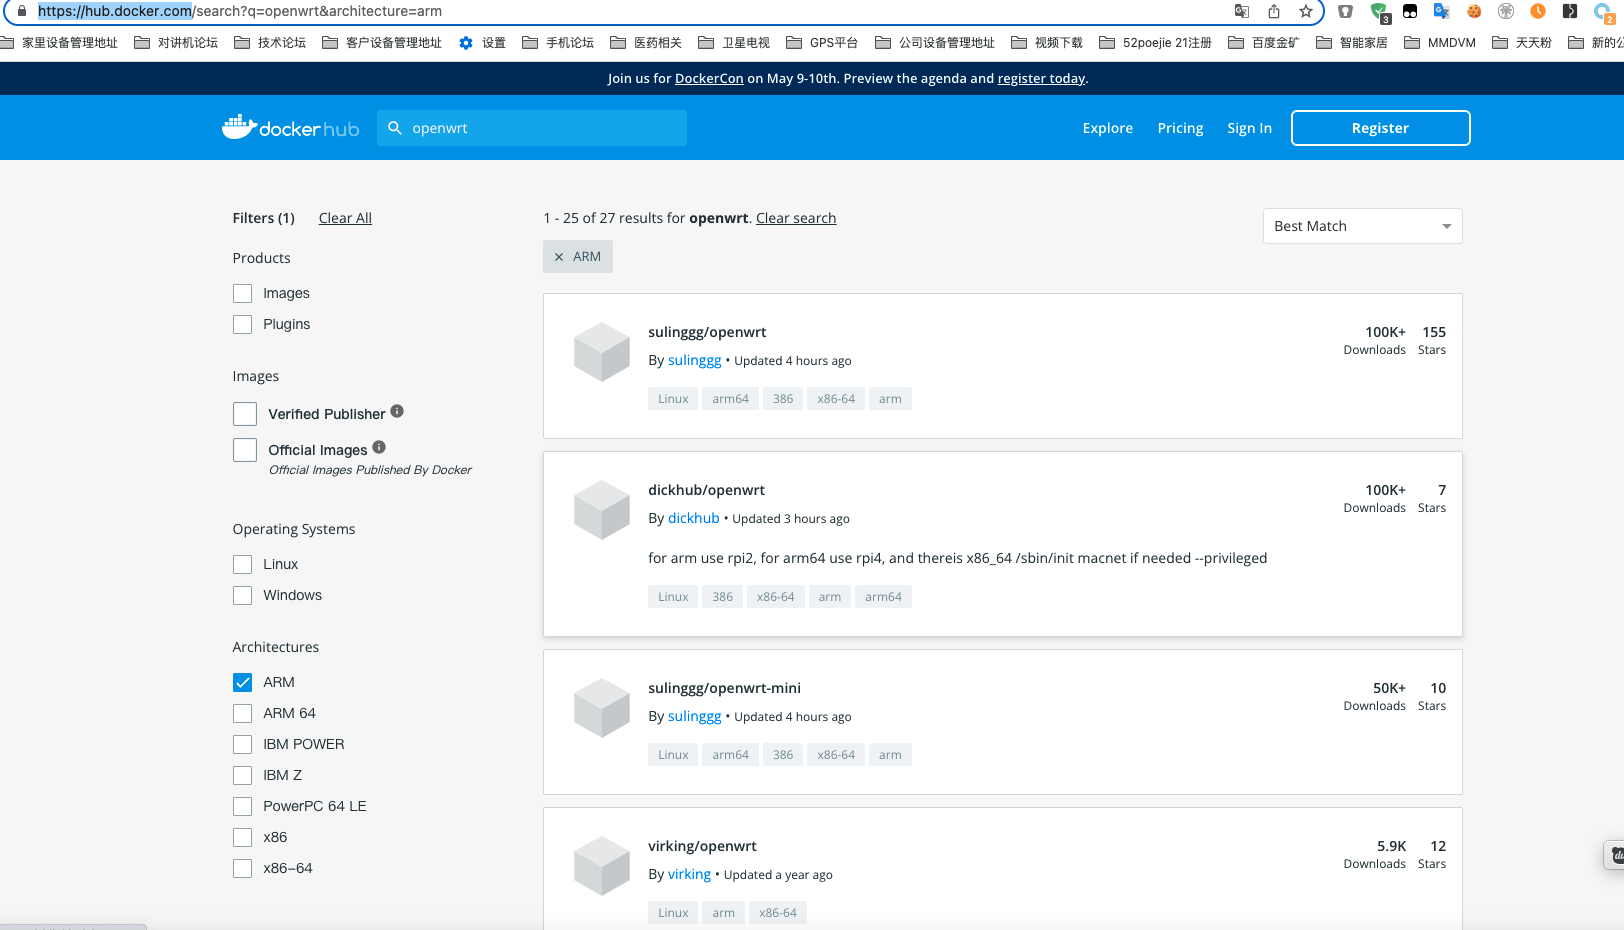Image resolution: width=1624 pixels, height=930 pixels.
Task: Click the search magnifier icon
Action: [395, 128]
